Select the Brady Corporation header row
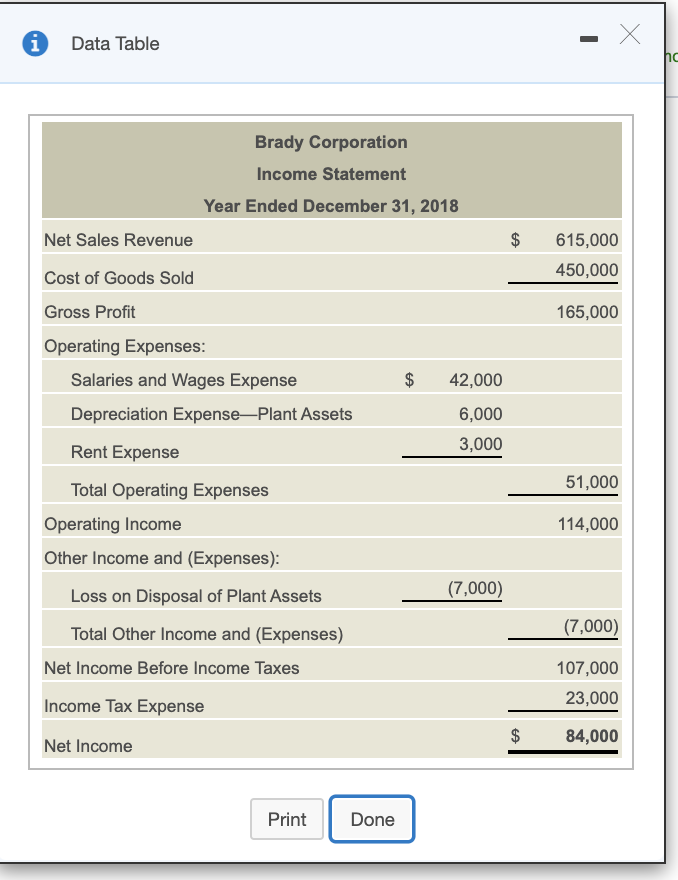Screen dimensions: 678x880 (x=331, y=142)
